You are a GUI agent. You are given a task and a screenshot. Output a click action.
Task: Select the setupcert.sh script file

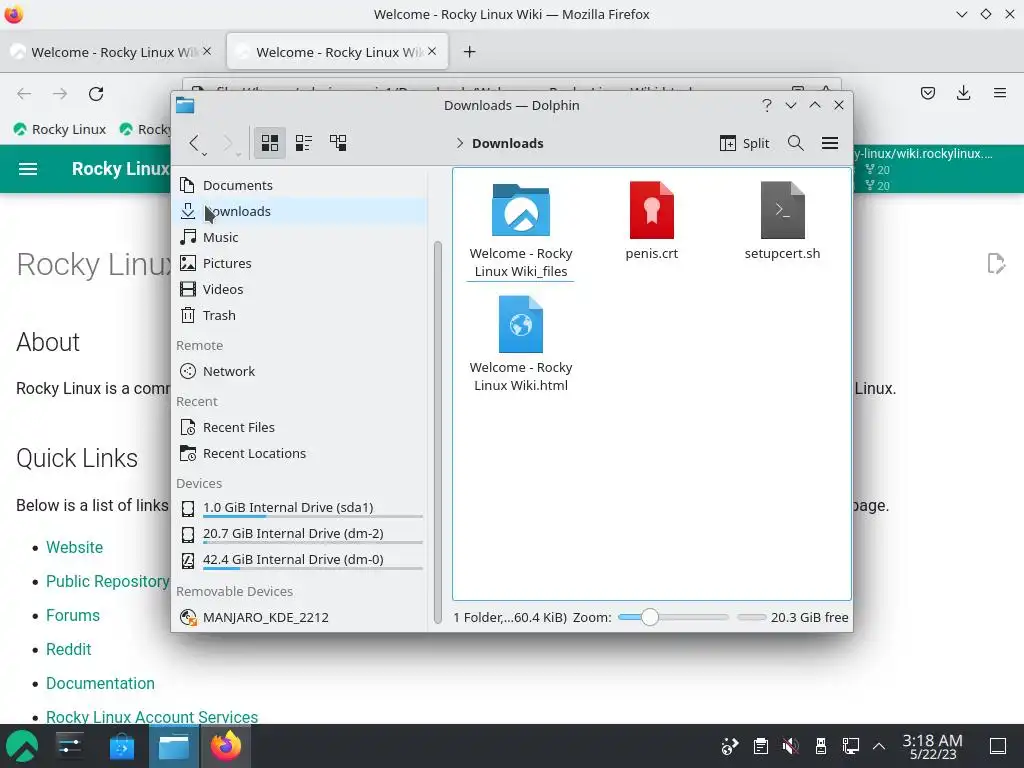pos(782,221)
